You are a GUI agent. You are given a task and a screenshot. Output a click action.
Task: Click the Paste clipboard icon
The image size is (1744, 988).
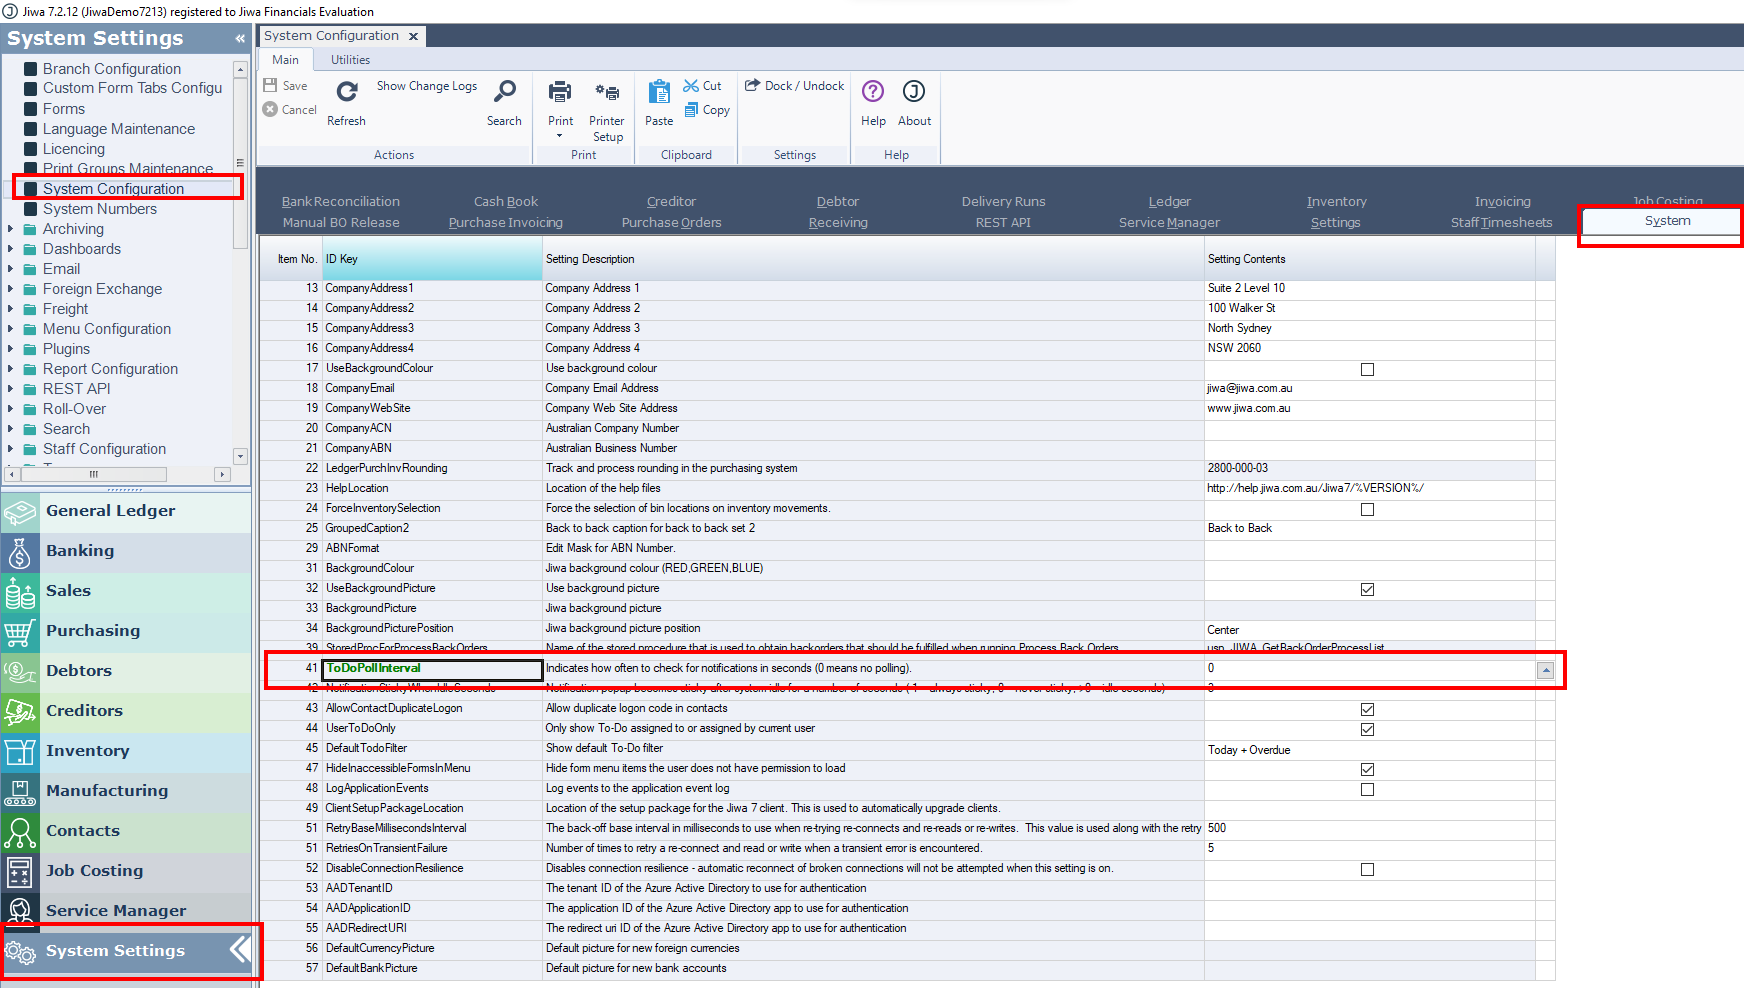659,93
